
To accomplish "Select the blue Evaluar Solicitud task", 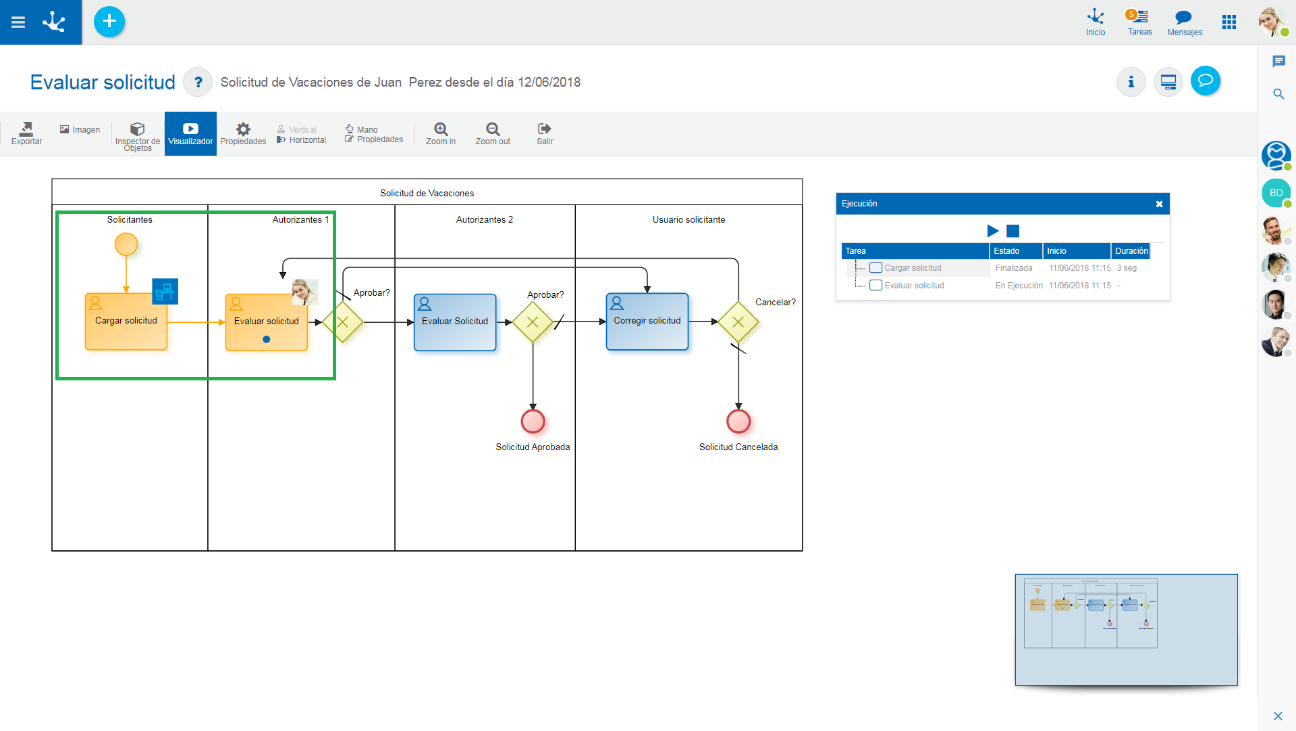I will pyautogui.click(x=455, y=322).
